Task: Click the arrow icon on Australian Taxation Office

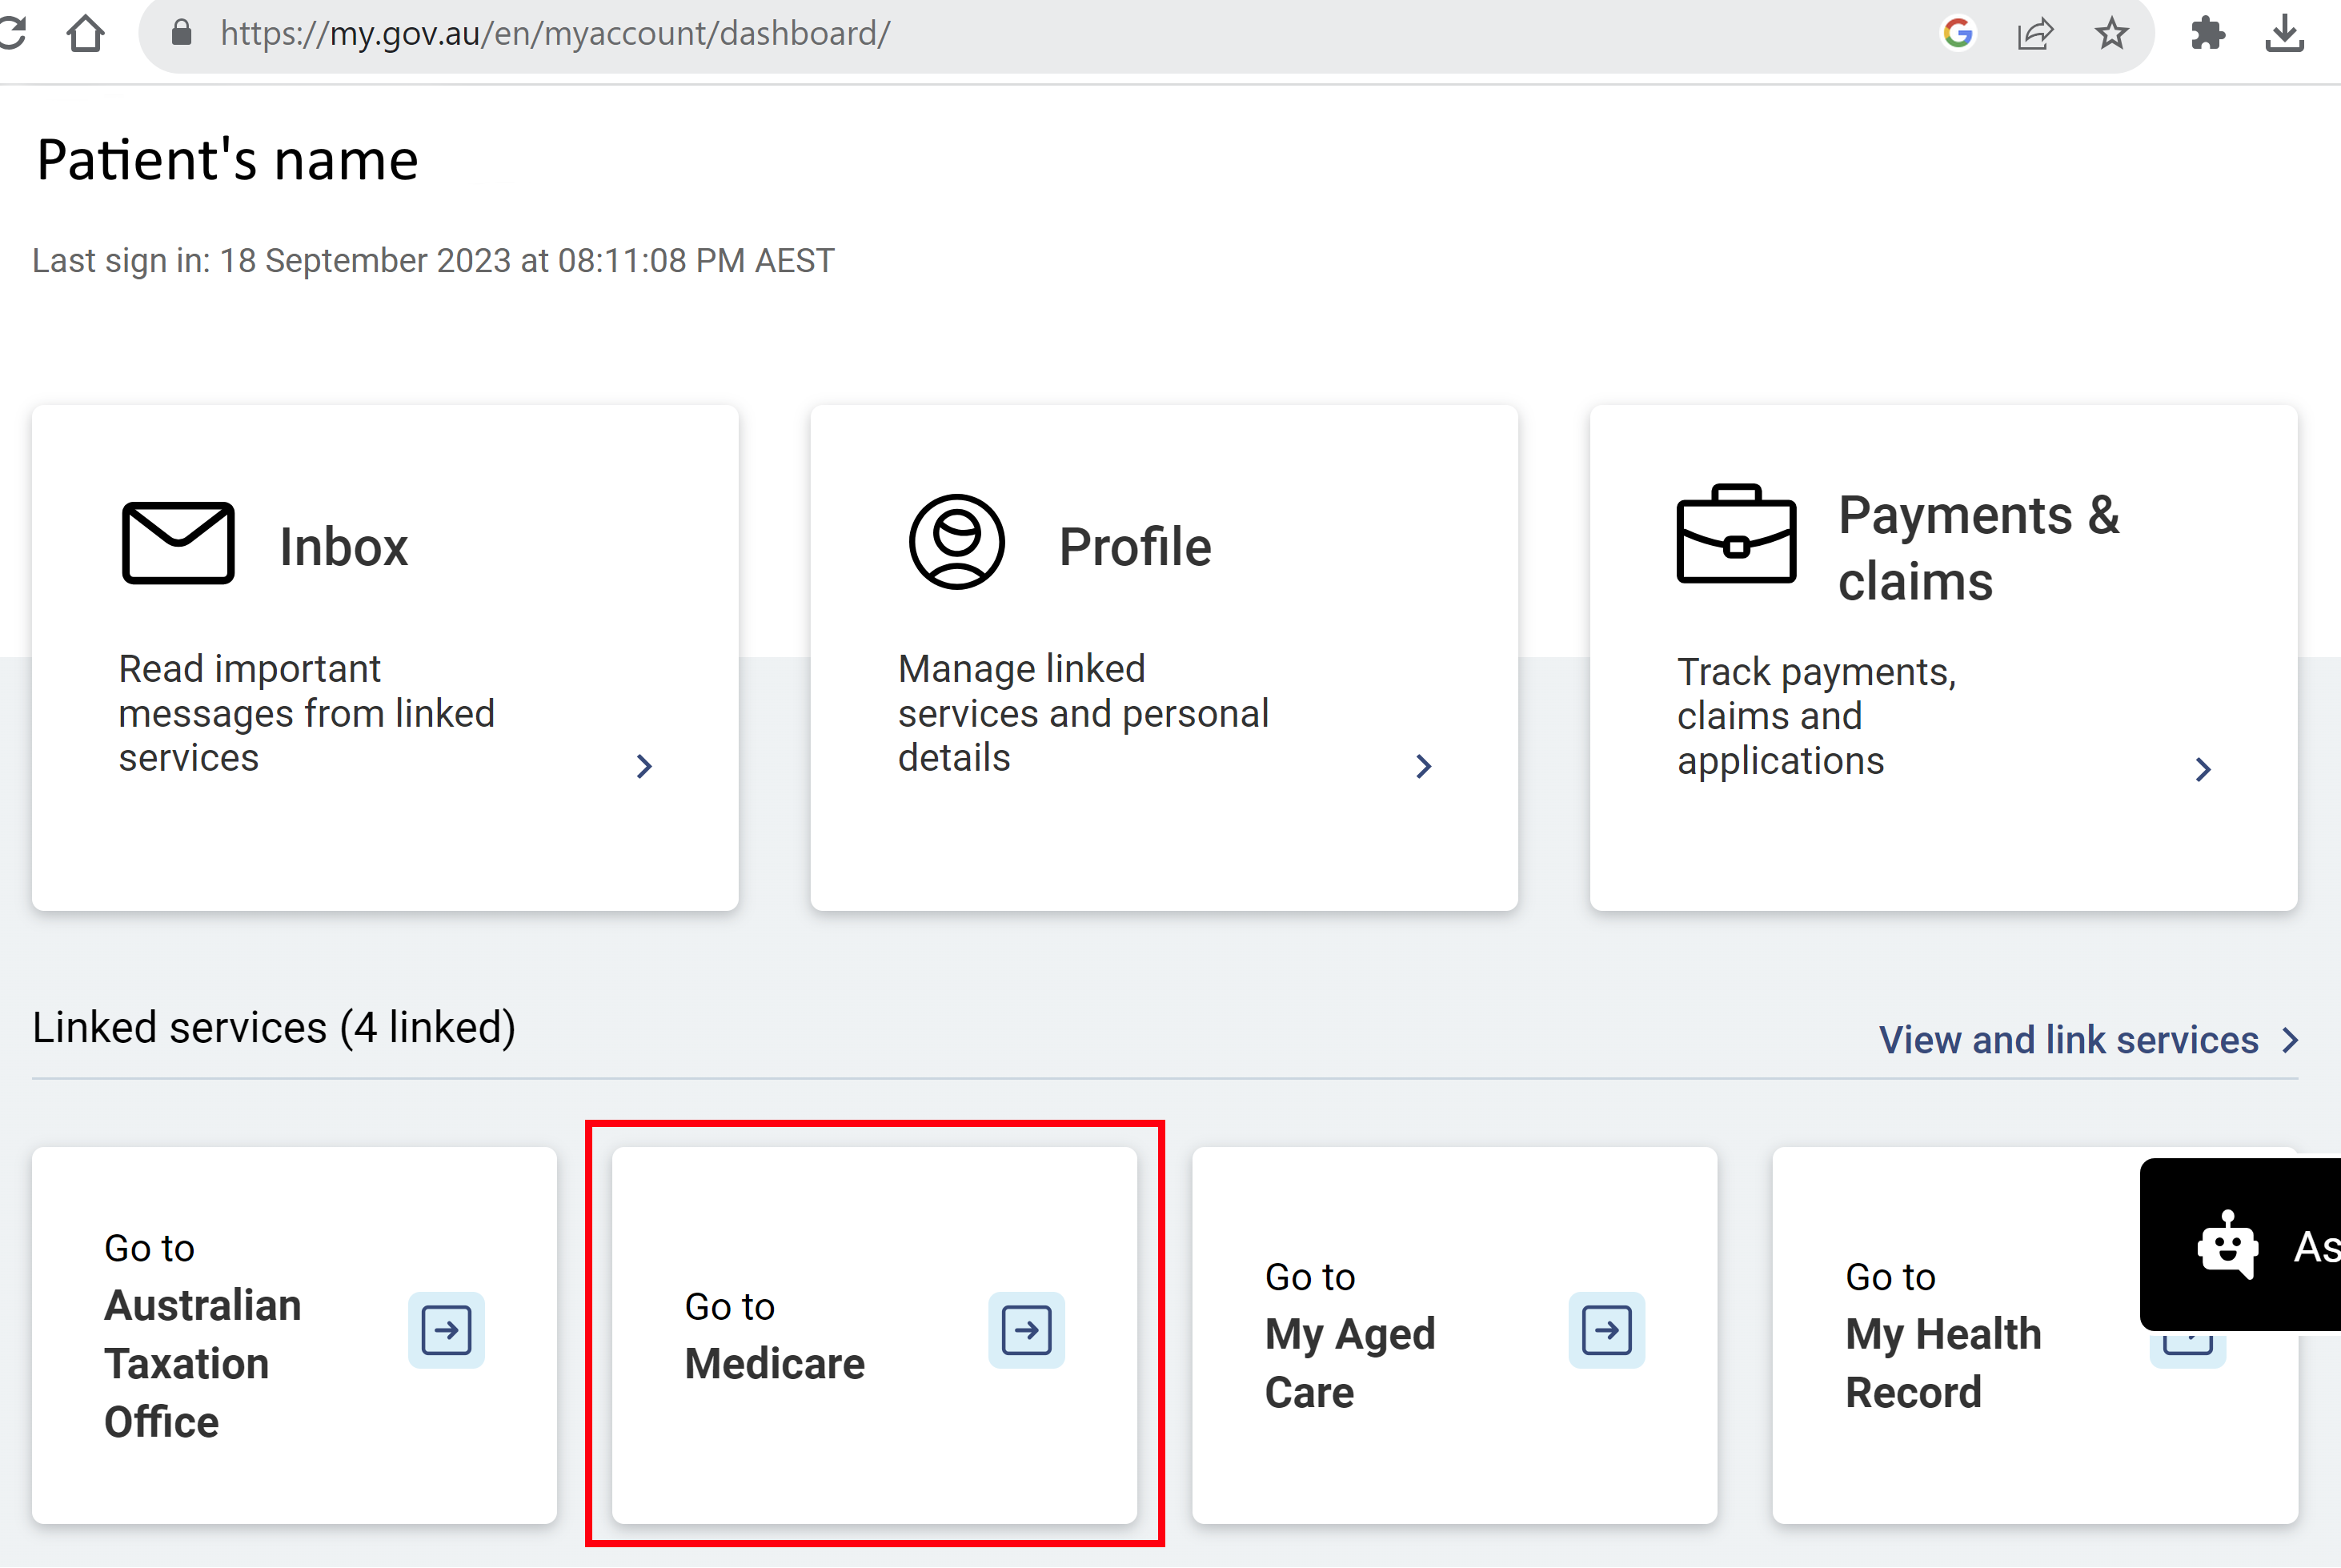Action: (446, 1330)
